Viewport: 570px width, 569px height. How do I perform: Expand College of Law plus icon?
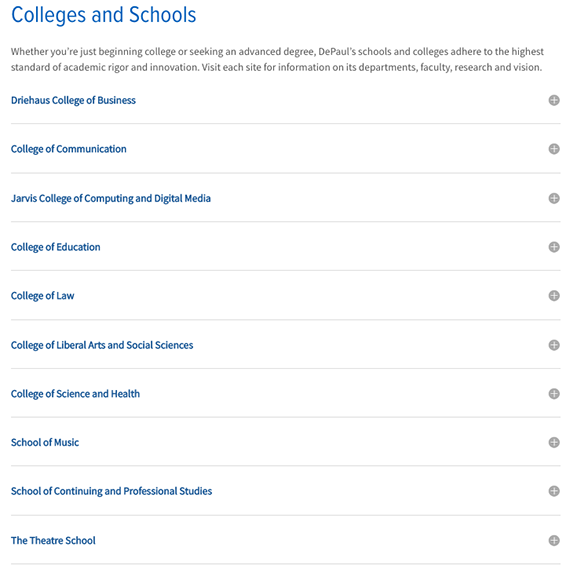click(554, 296)
